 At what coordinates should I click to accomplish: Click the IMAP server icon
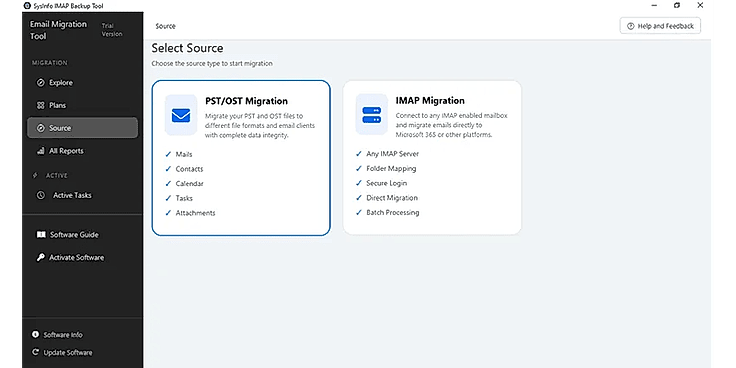pos(372,115)
